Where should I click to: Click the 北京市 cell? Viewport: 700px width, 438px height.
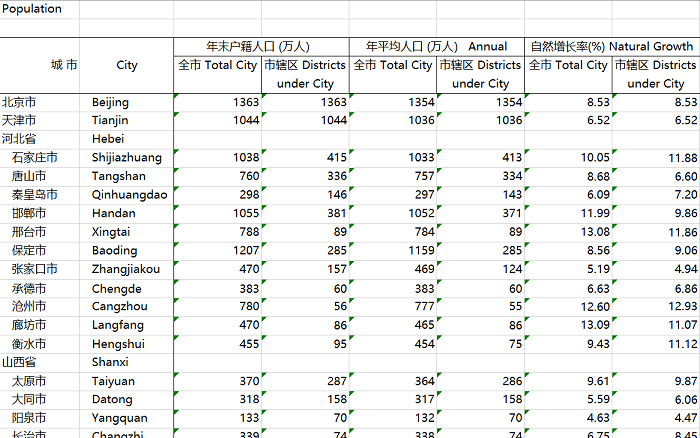40,103
